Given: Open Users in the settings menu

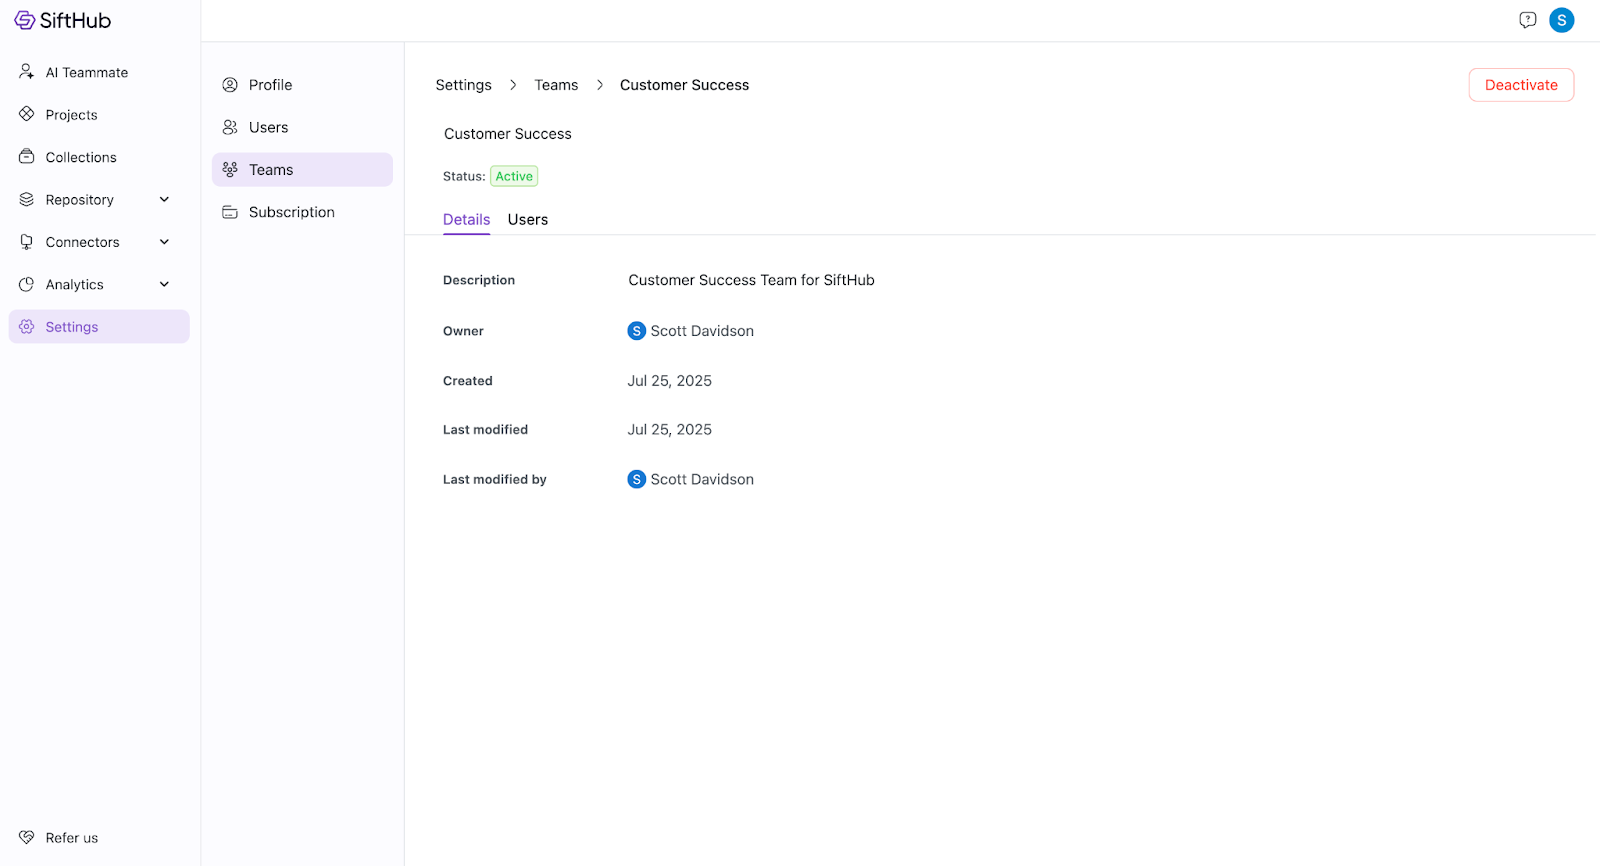Looking at the screenshot, I should tap(268, 127).
